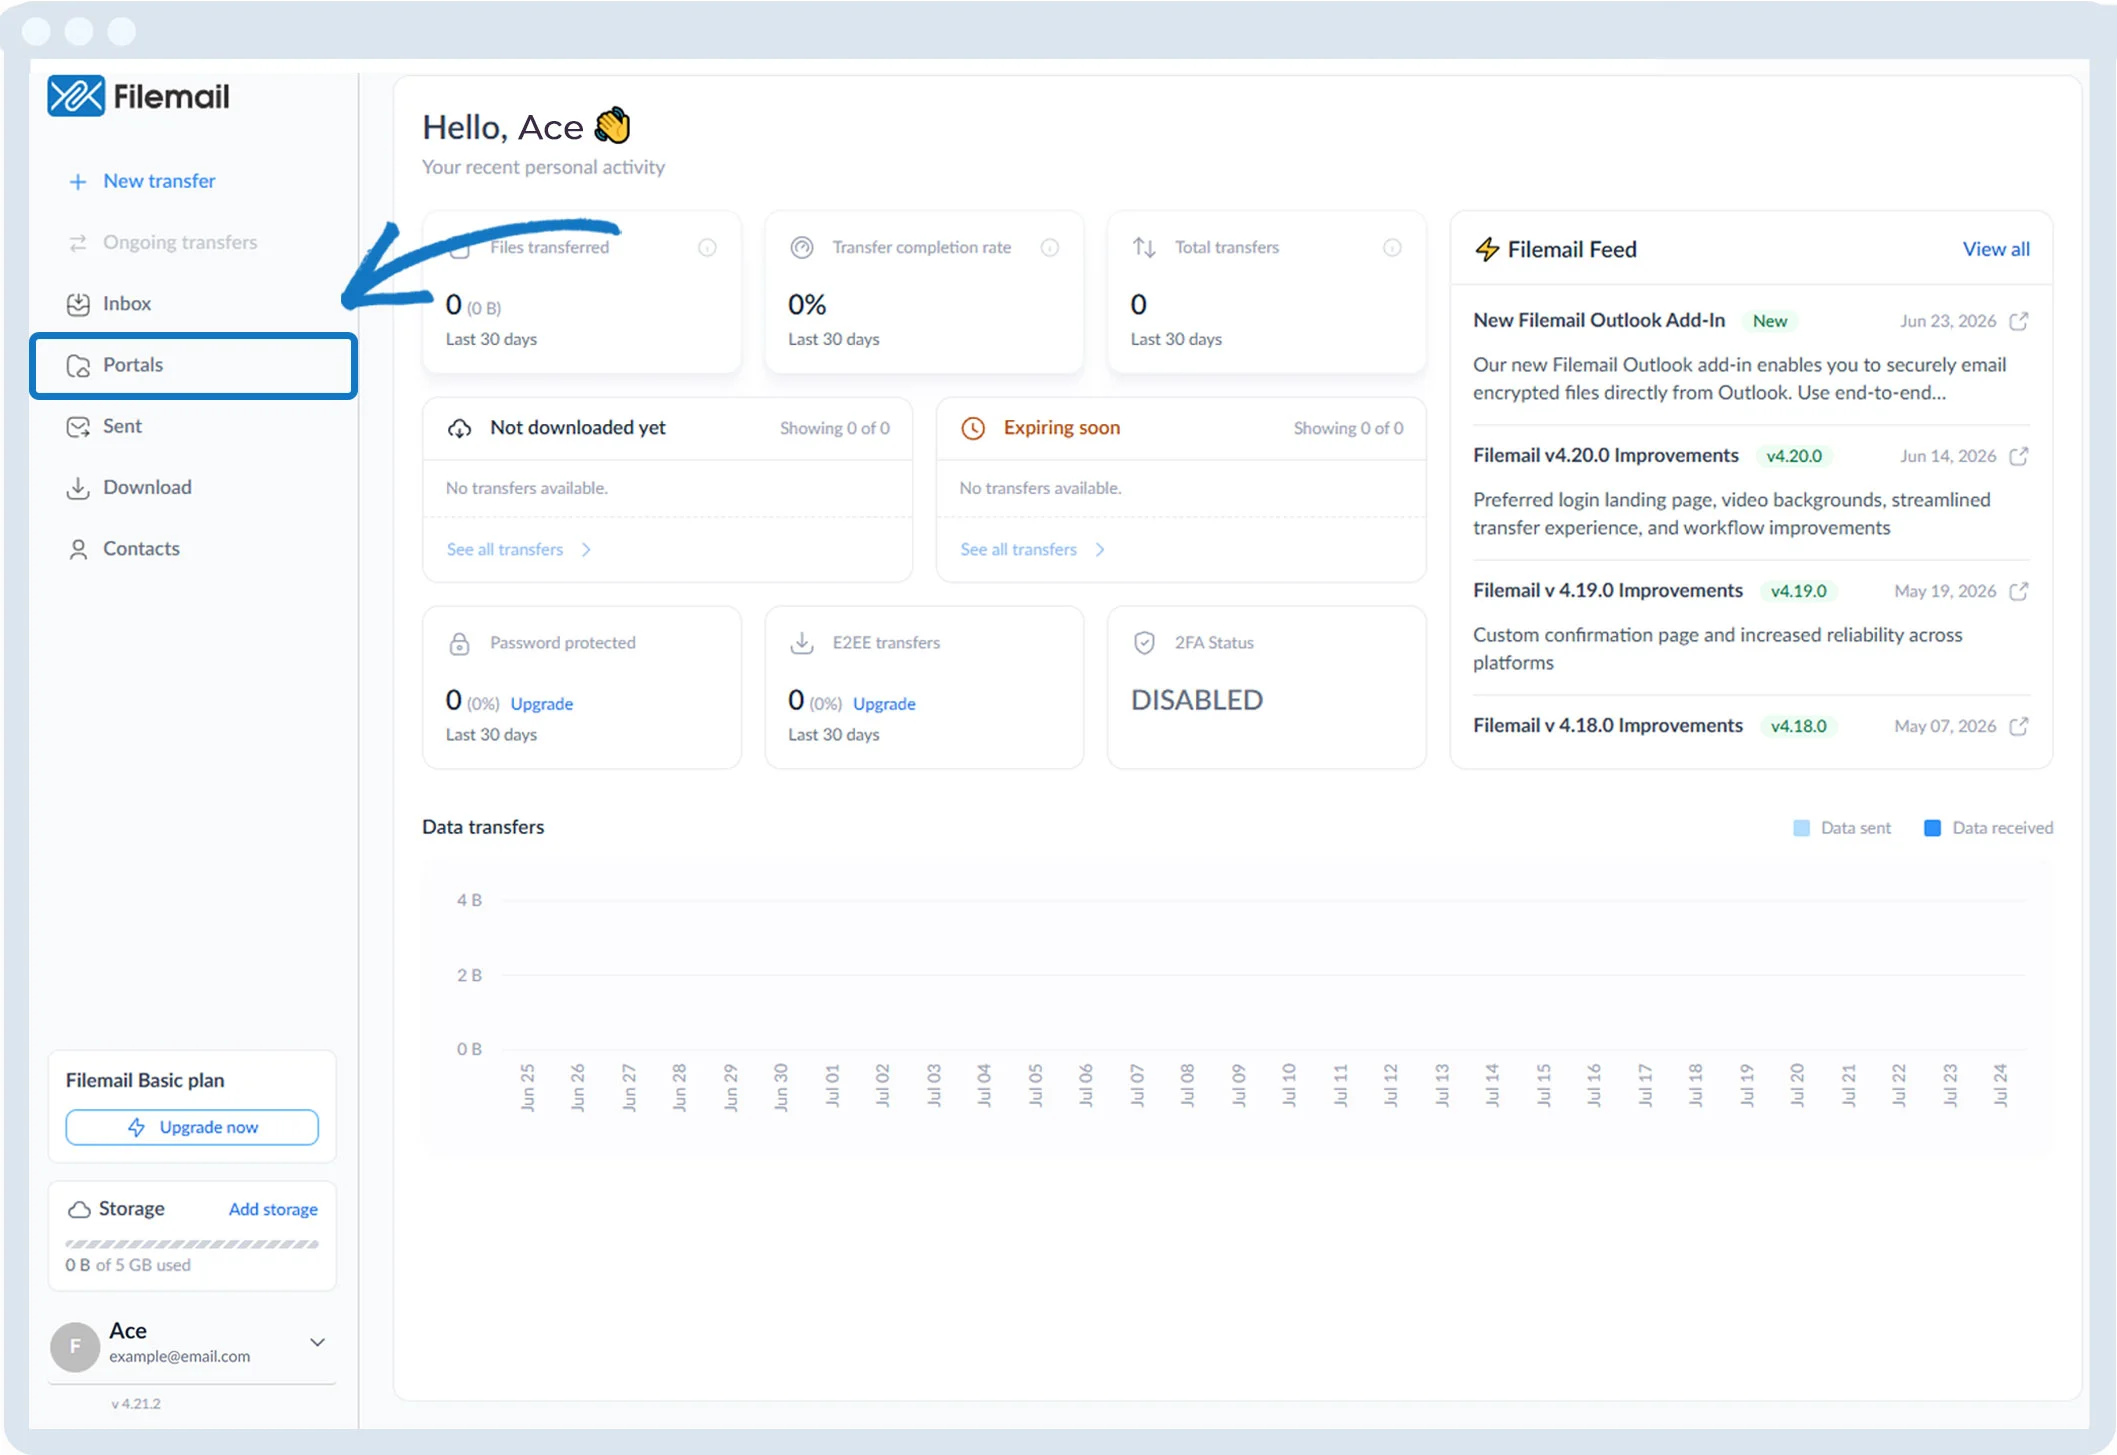2117x1455 pixels.
Task: Click the Jun 23, 2026 date in feed
Action: click(1948, 321)
